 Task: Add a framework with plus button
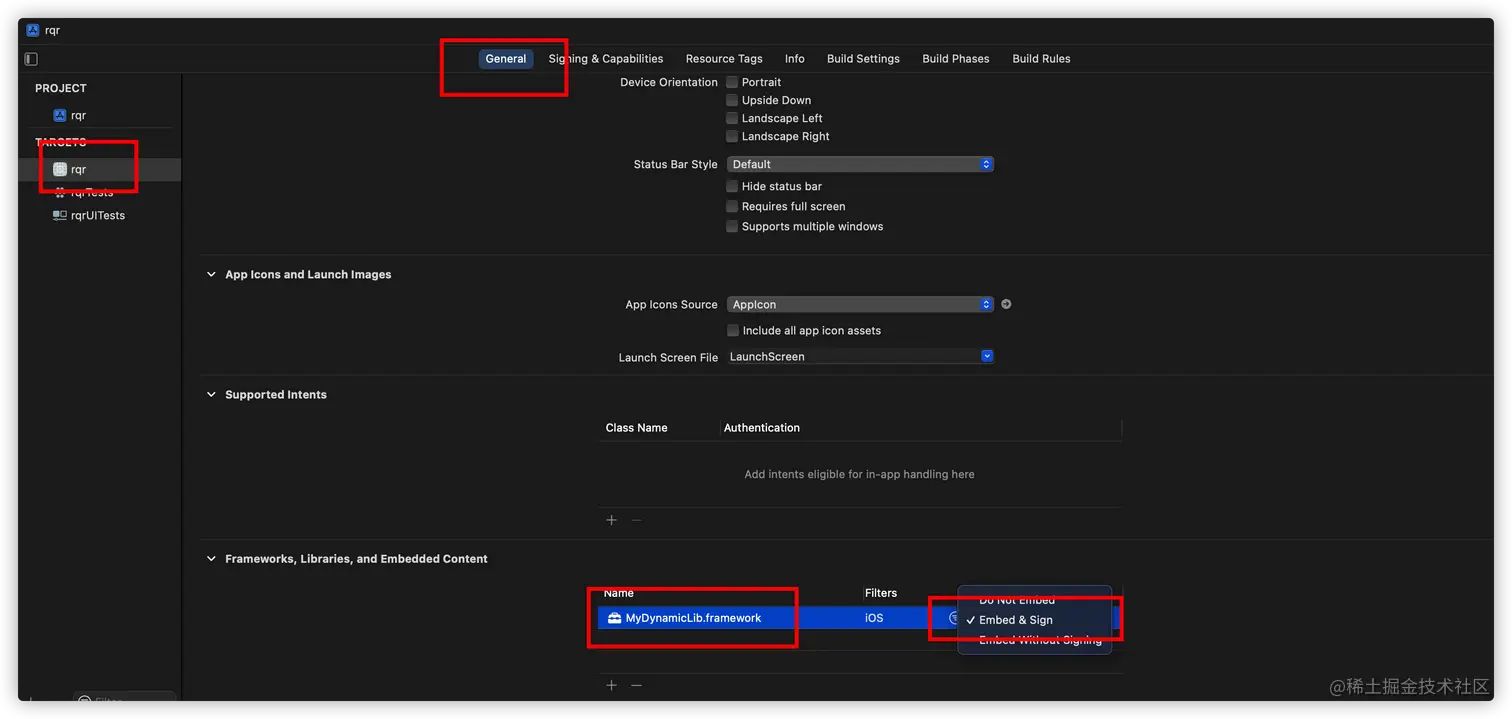click(x=612, y=685)
